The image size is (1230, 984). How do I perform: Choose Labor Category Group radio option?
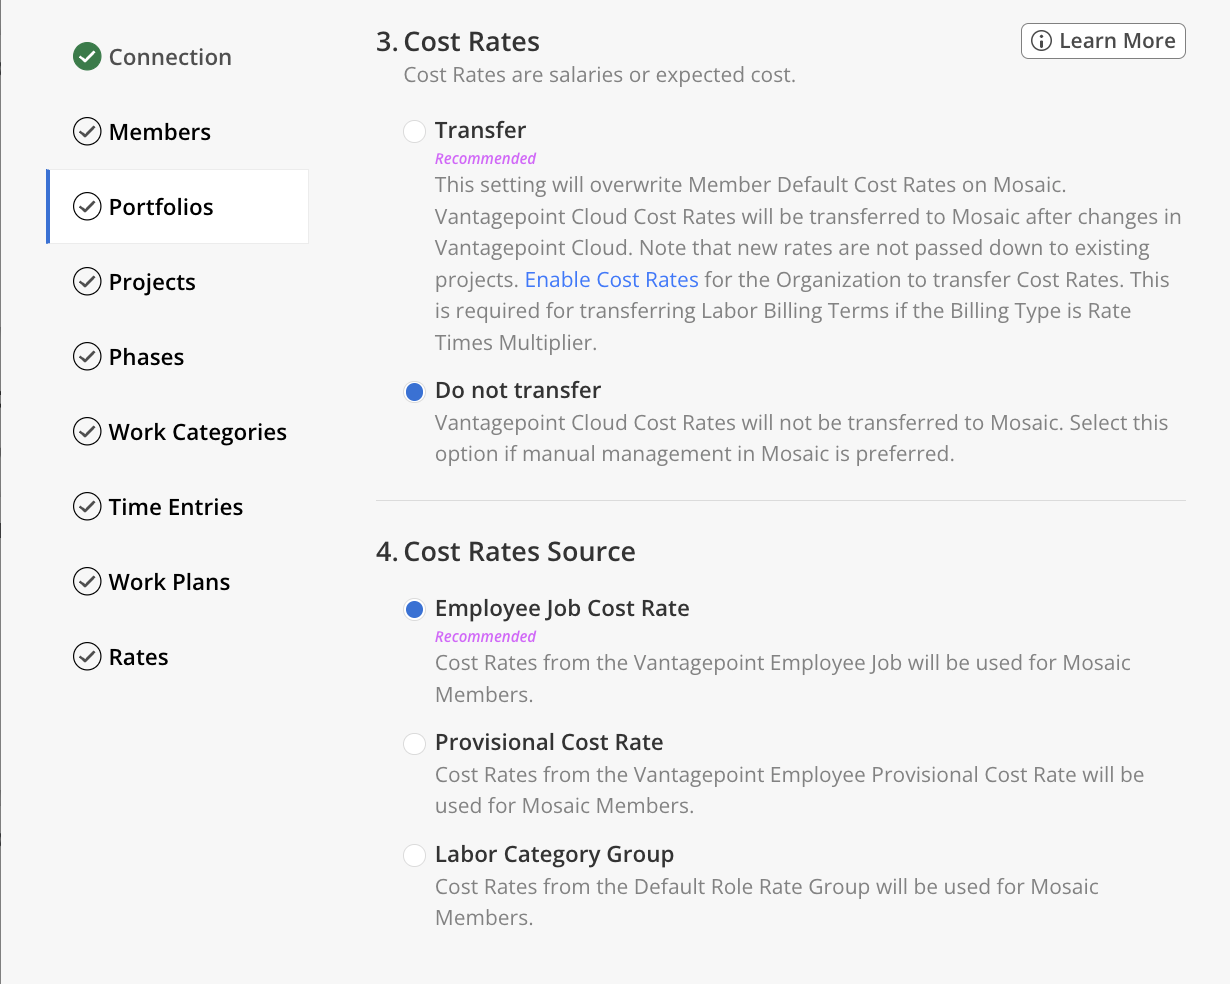(414, 856)
